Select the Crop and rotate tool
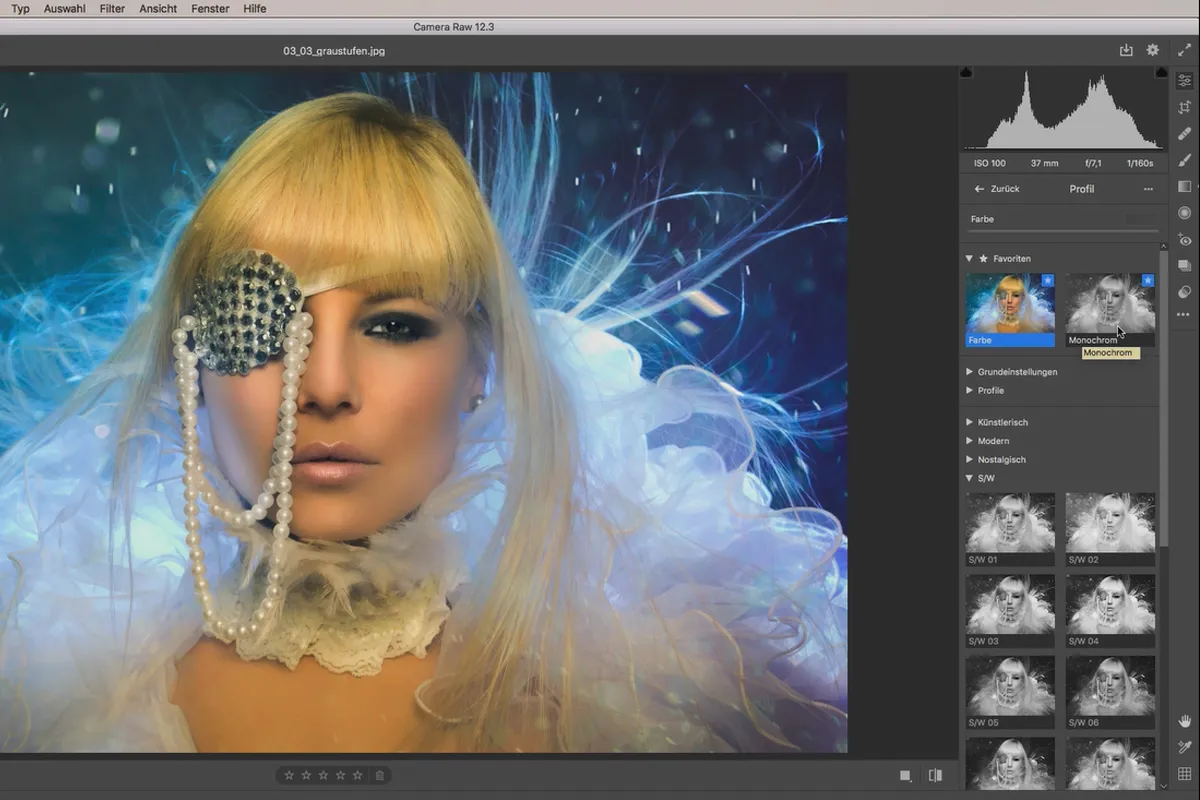The height and width of the screenshot is (800, 1200). click(1185, 107)
